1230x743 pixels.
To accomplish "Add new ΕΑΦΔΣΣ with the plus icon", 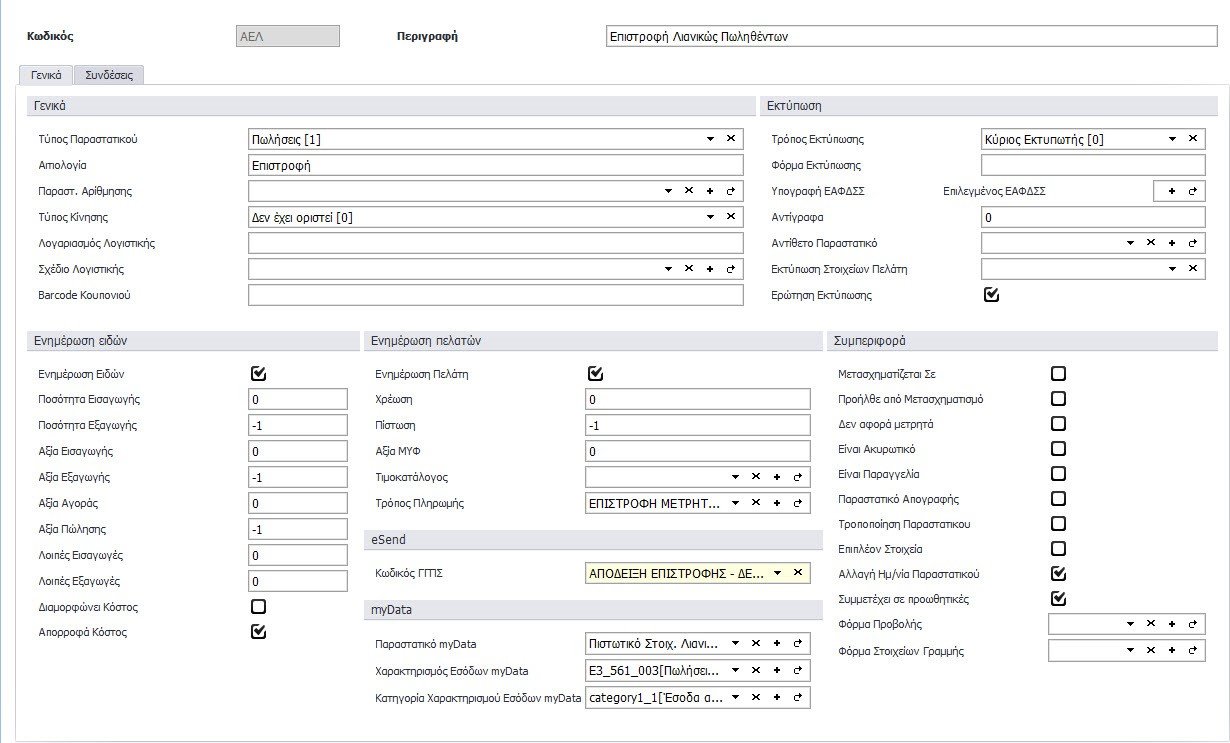I will 1172,191.
